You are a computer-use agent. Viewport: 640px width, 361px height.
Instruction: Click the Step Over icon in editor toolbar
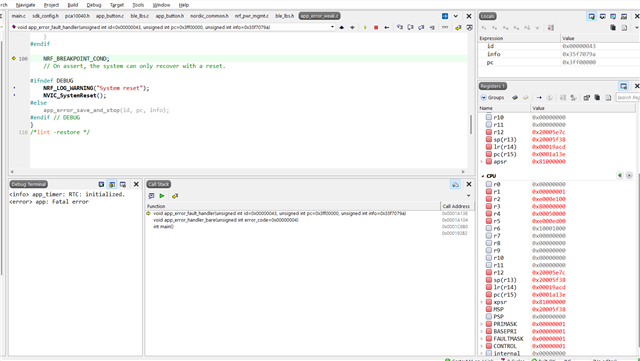tap(411, 27)
